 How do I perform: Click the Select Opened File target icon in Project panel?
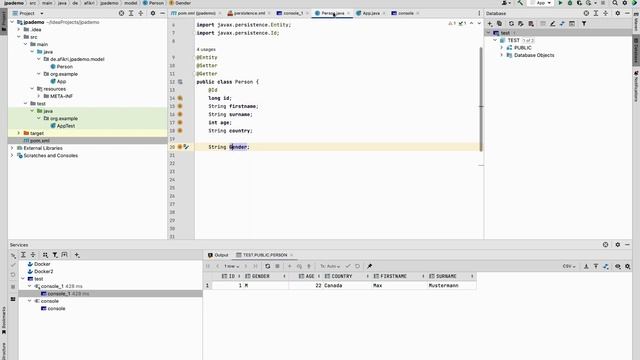121,13
